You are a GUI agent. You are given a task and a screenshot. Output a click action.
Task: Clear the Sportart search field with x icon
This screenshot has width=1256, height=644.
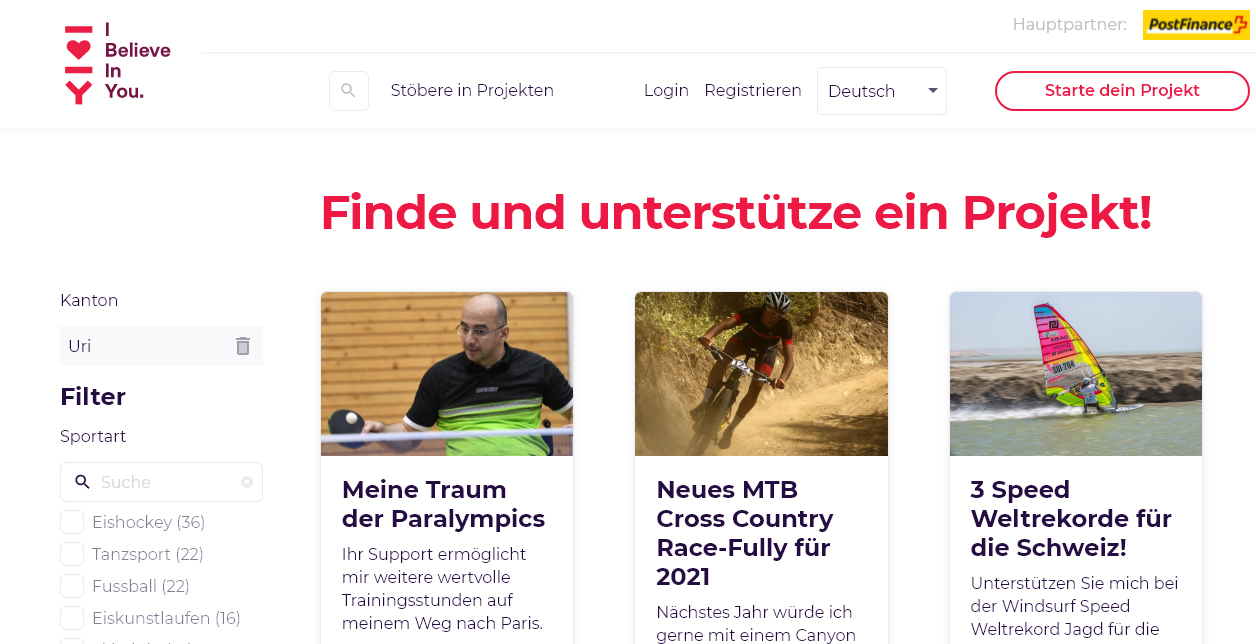pos(247,482)
